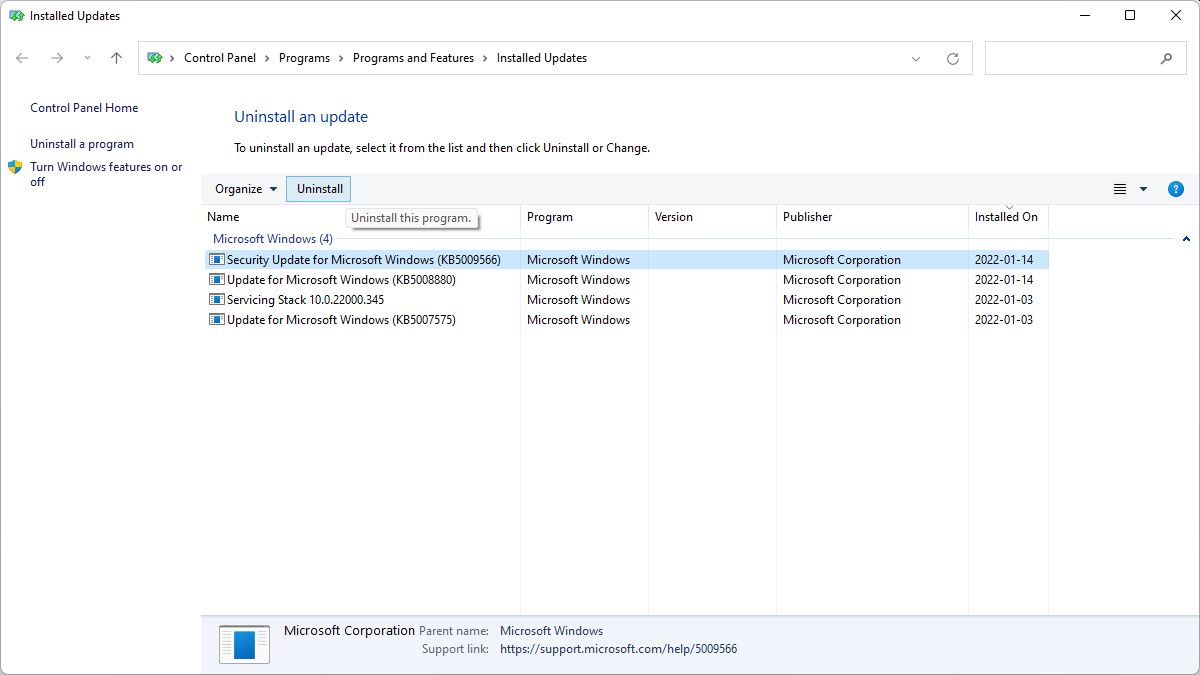Collapse the Microsoft Windows group
This screenshot has height=675, width=1200.
pyautogui.click(x=1186, y=239)
